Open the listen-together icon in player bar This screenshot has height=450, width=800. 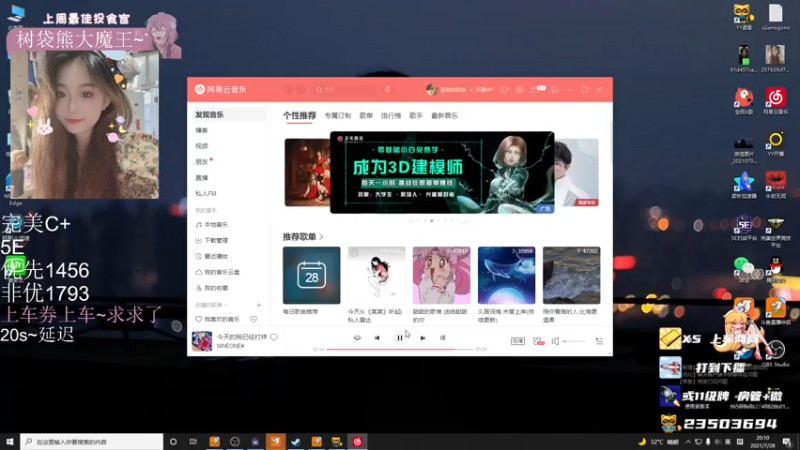pyautogui.click(x=538, y=341)
